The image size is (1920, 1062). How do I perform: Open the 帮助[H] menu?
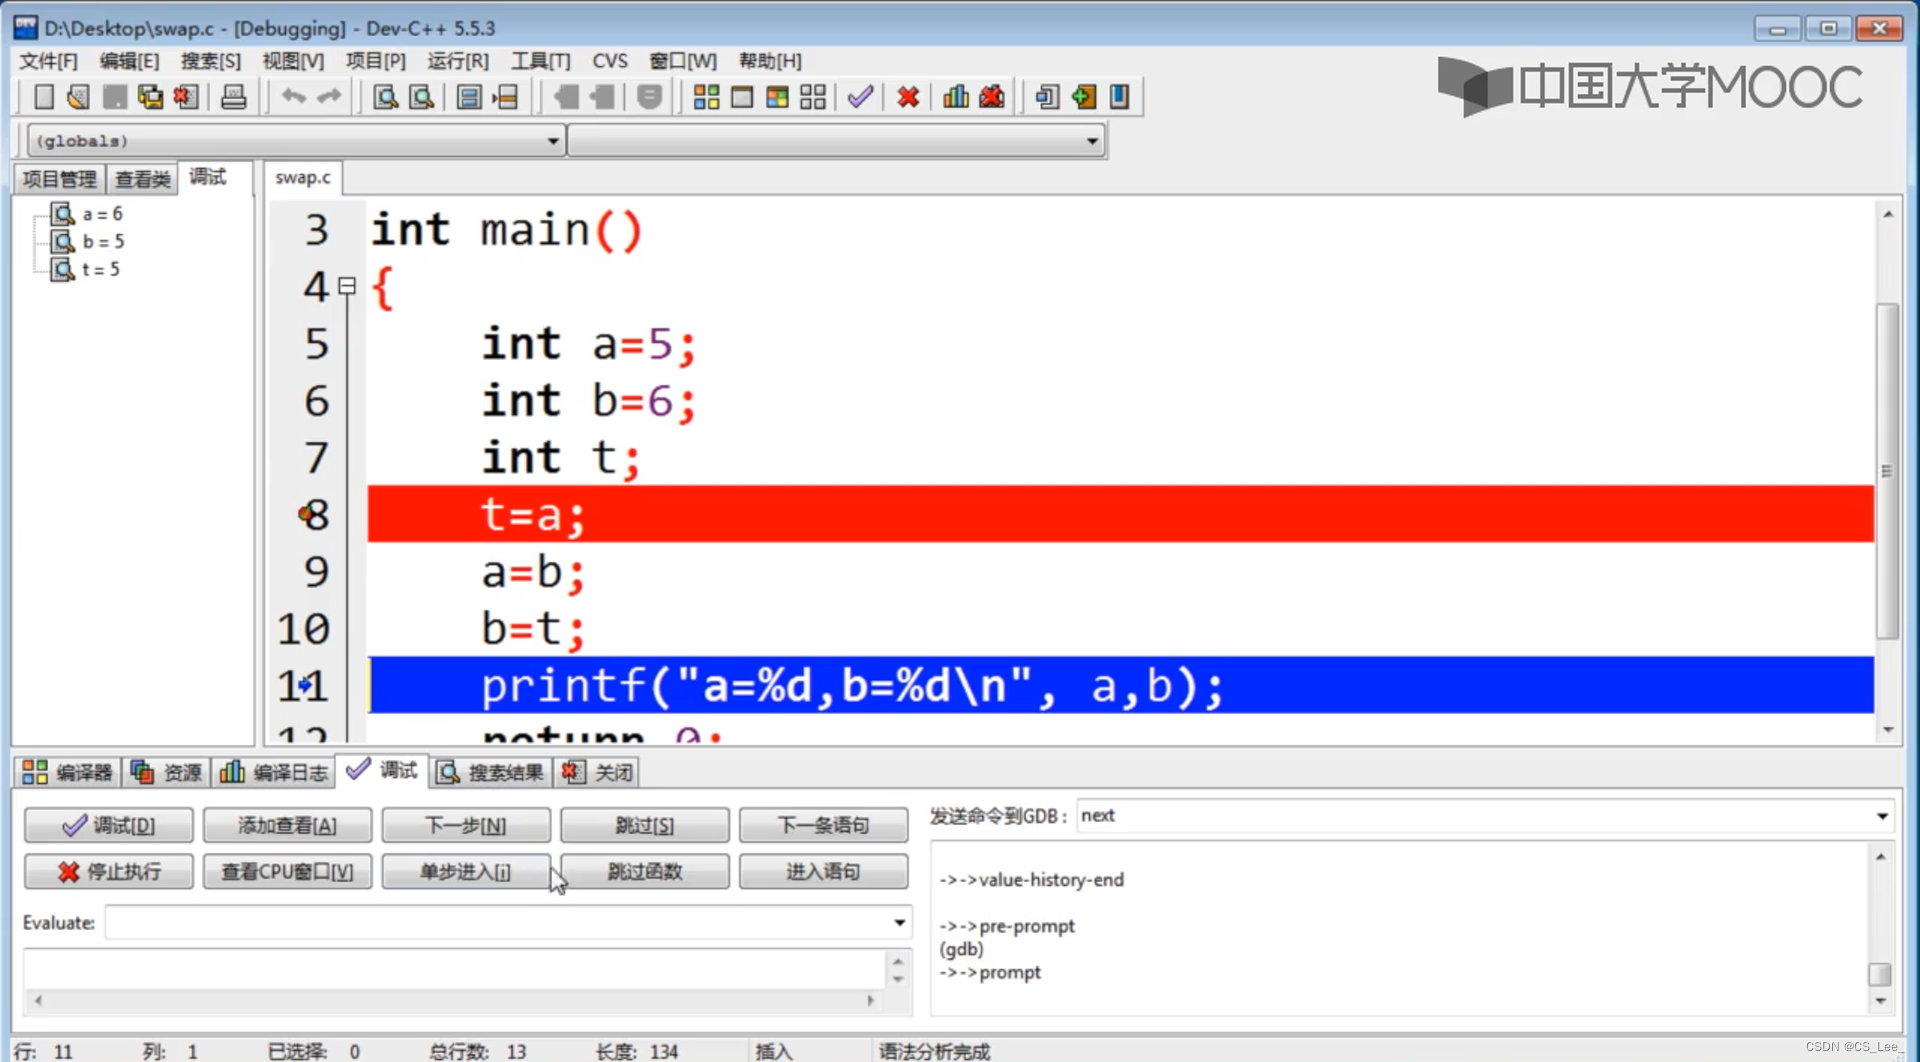(x=770, y=61)
